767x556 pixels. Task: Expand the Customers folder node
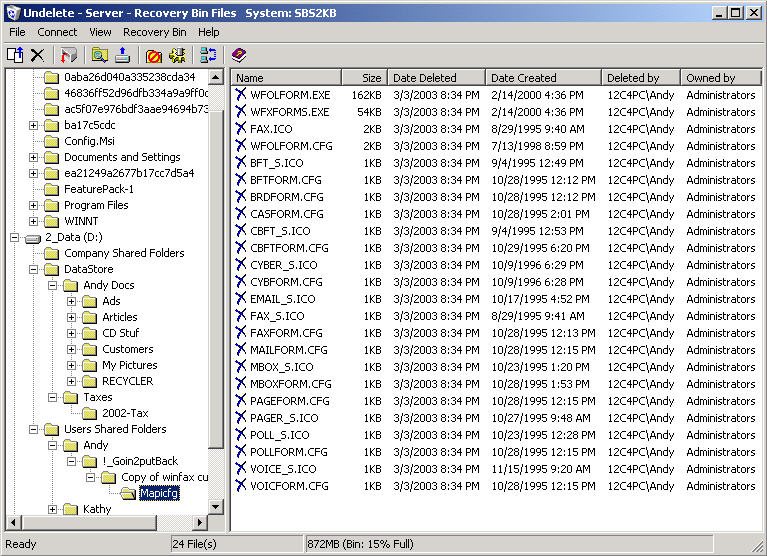coord(71,349)
